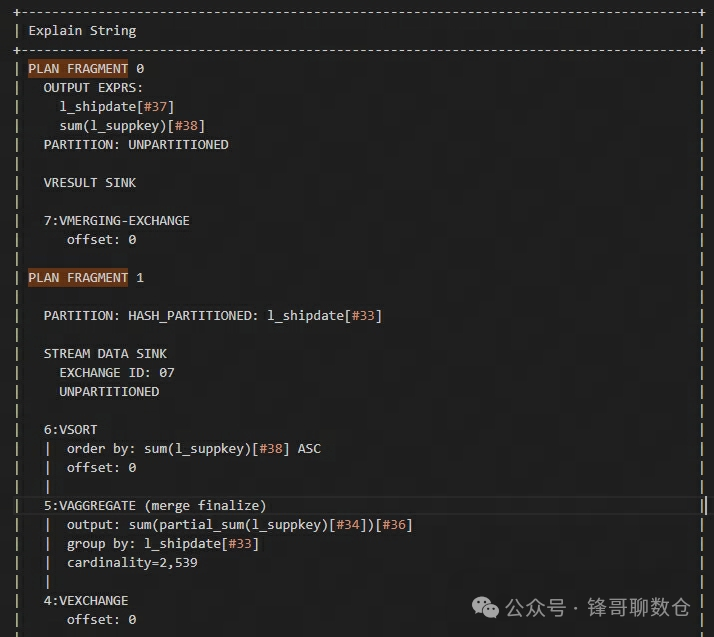The image size is (714, 637).
Task: Select the 'STREAM DATA SINK' line
Action: pos(105,354)
